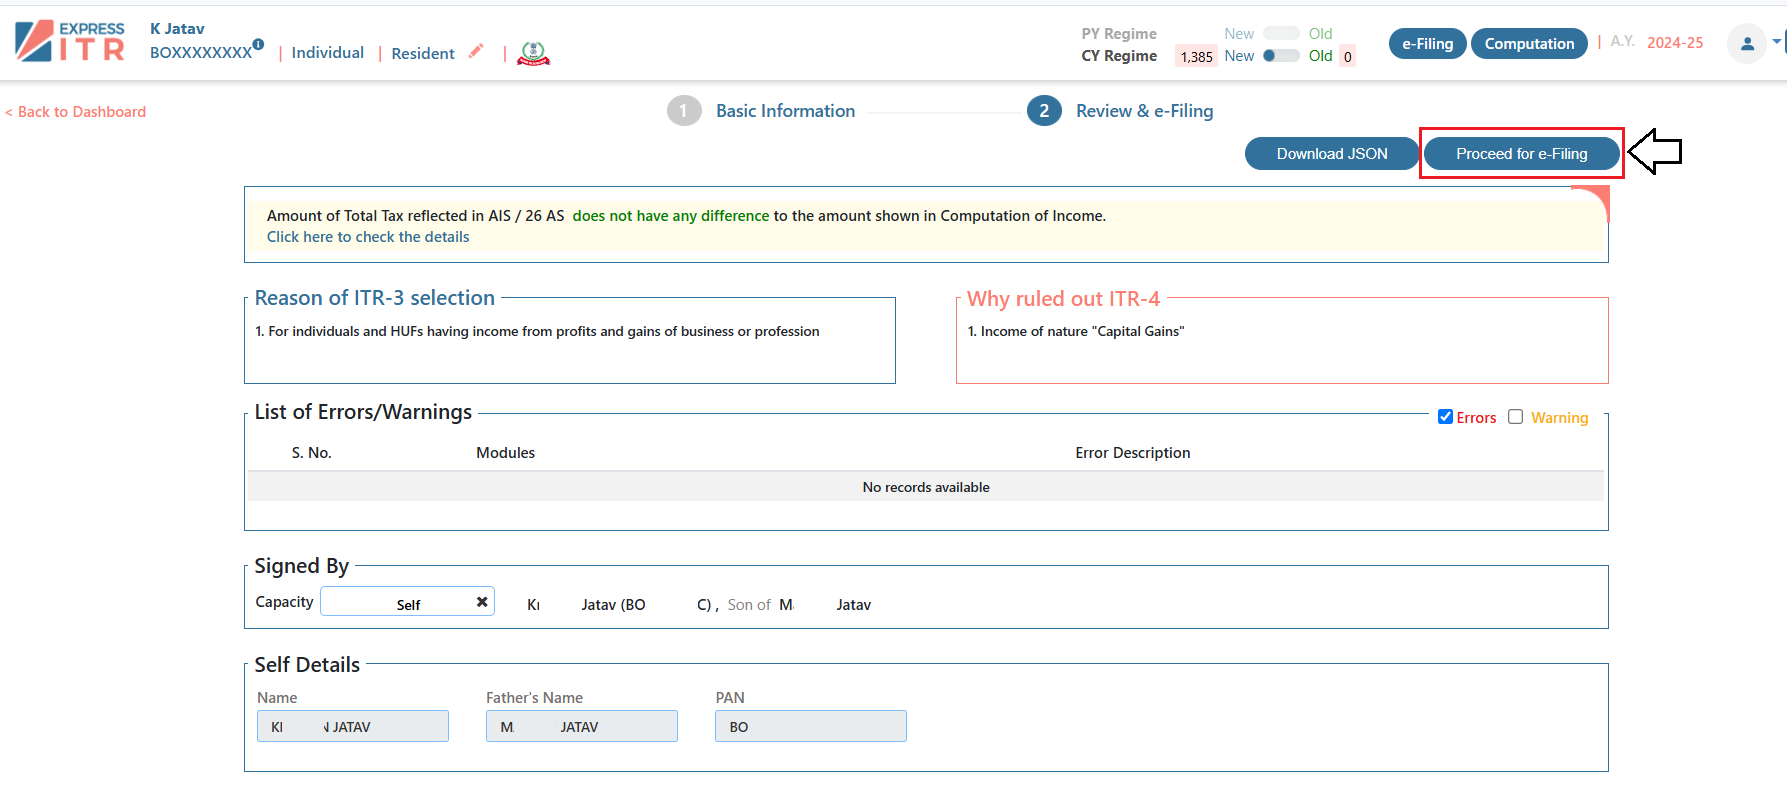The width and height of the screenshot is (1787, 811).
Task: Click the PAN input field
Action: [x=811, y=726]
